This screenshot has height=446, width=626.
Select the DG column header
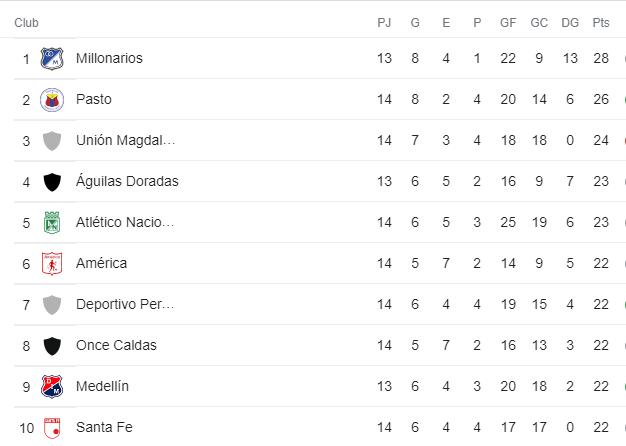[x=570, y=23]
